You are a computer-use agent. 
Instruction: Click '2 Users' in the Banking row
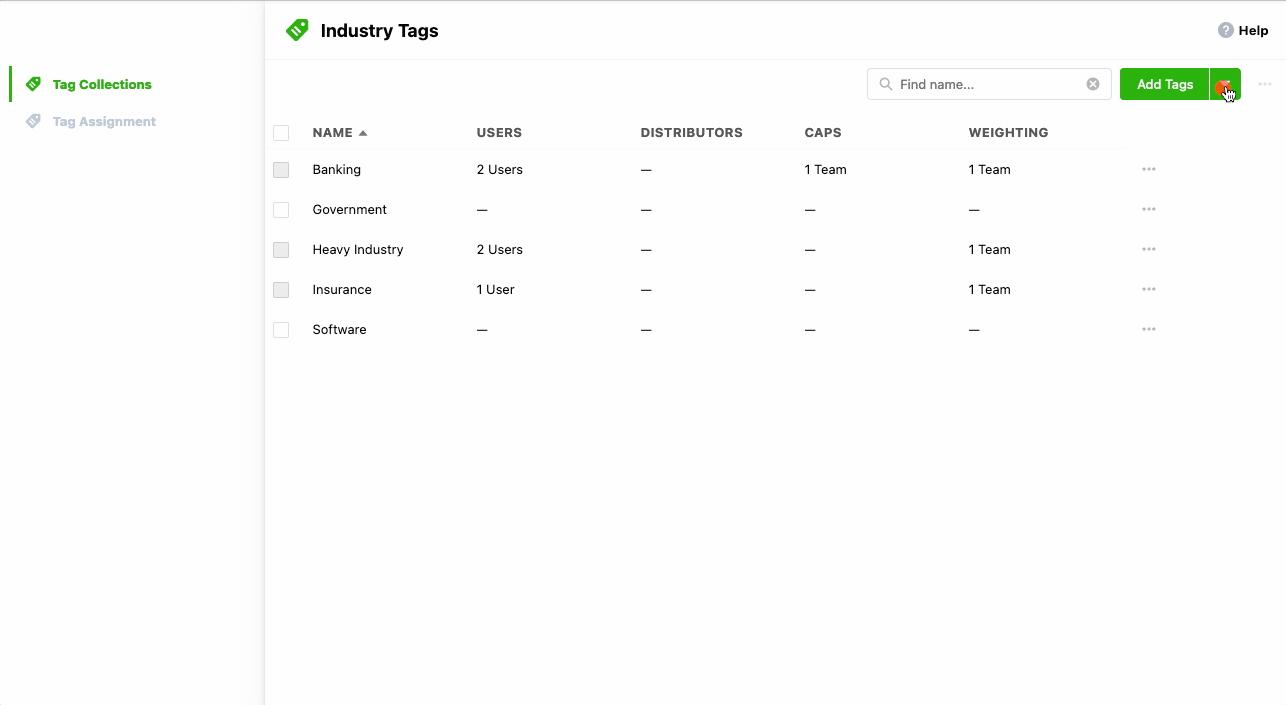499,169
